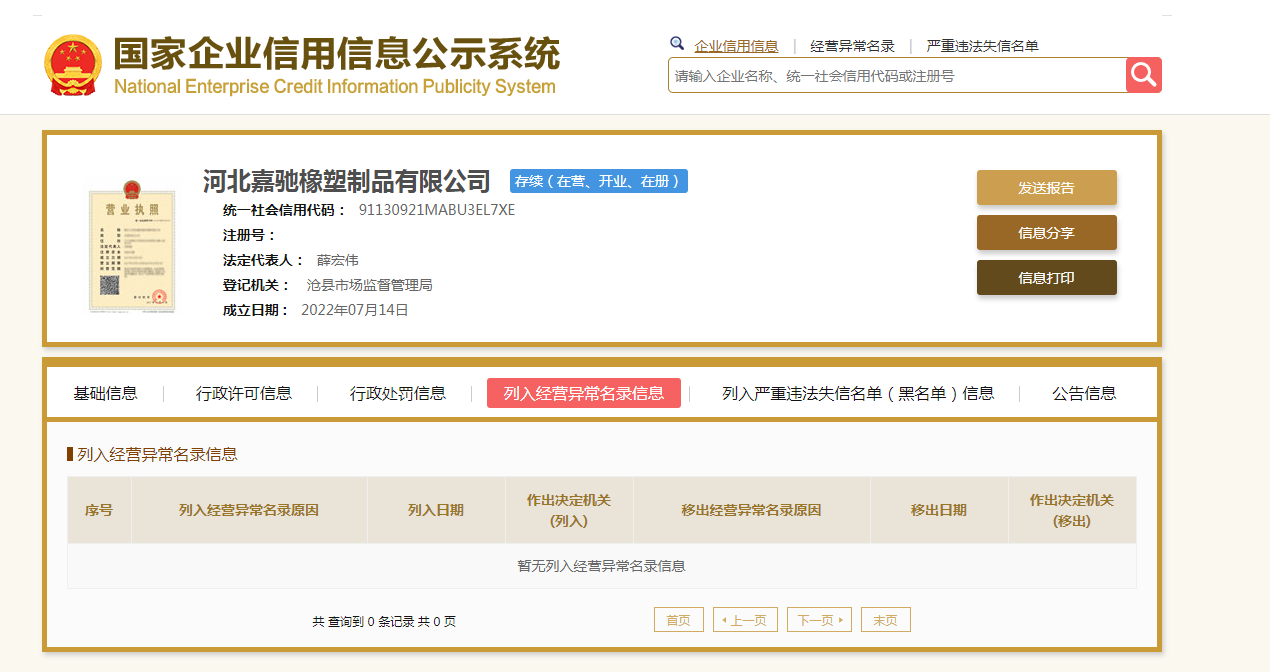Click the 暂无列入经营异常名录信息 empty row
The image size is (1270, 672).
point(602,566)
